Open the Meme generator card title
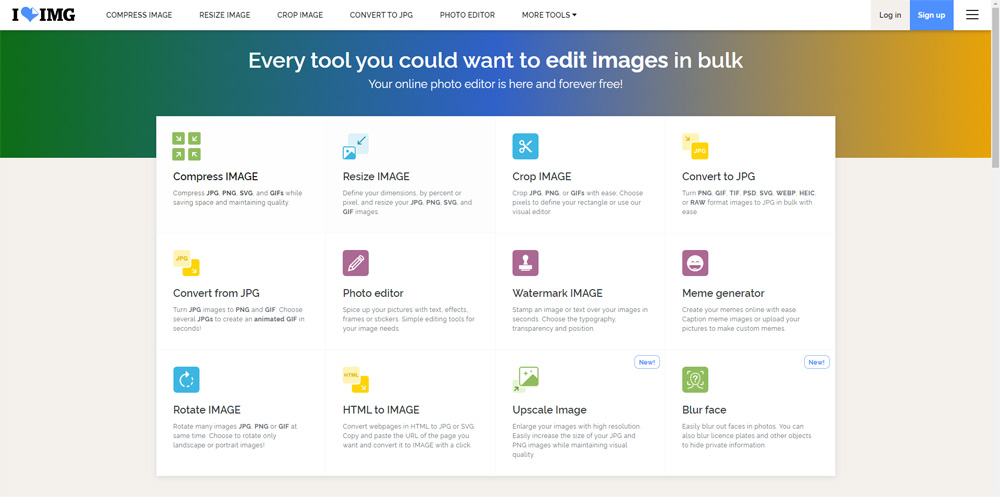 click(723, 293)
